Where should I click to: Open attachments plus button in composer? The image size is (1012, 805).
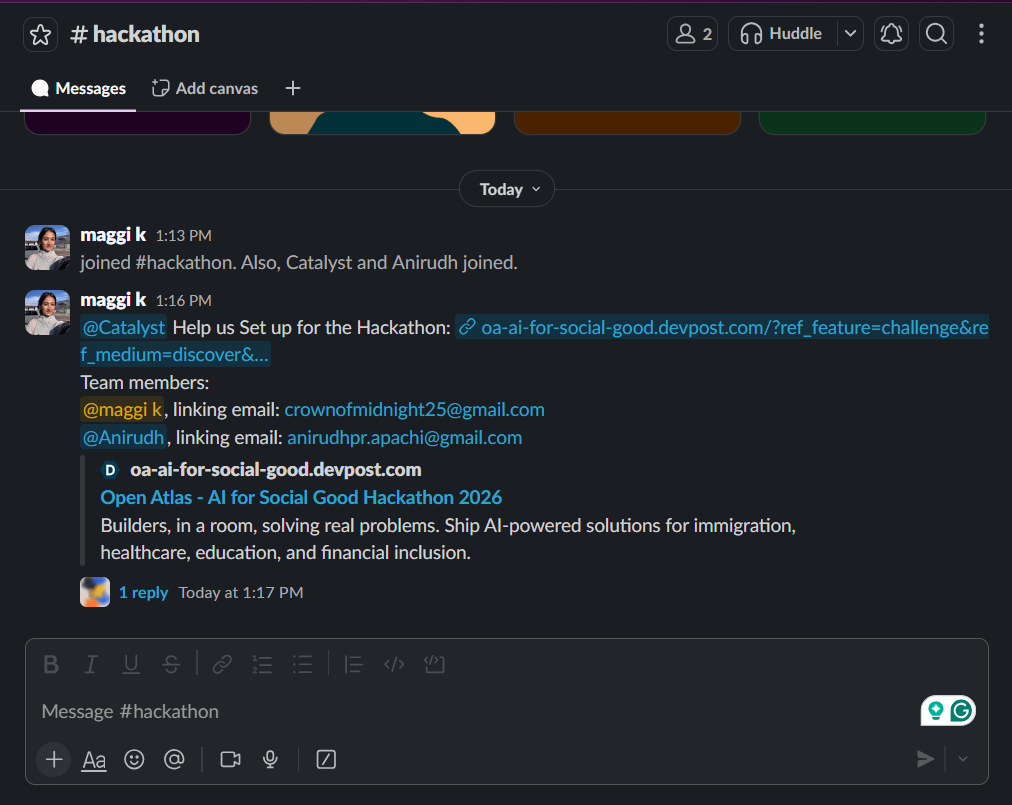(54, 759)
